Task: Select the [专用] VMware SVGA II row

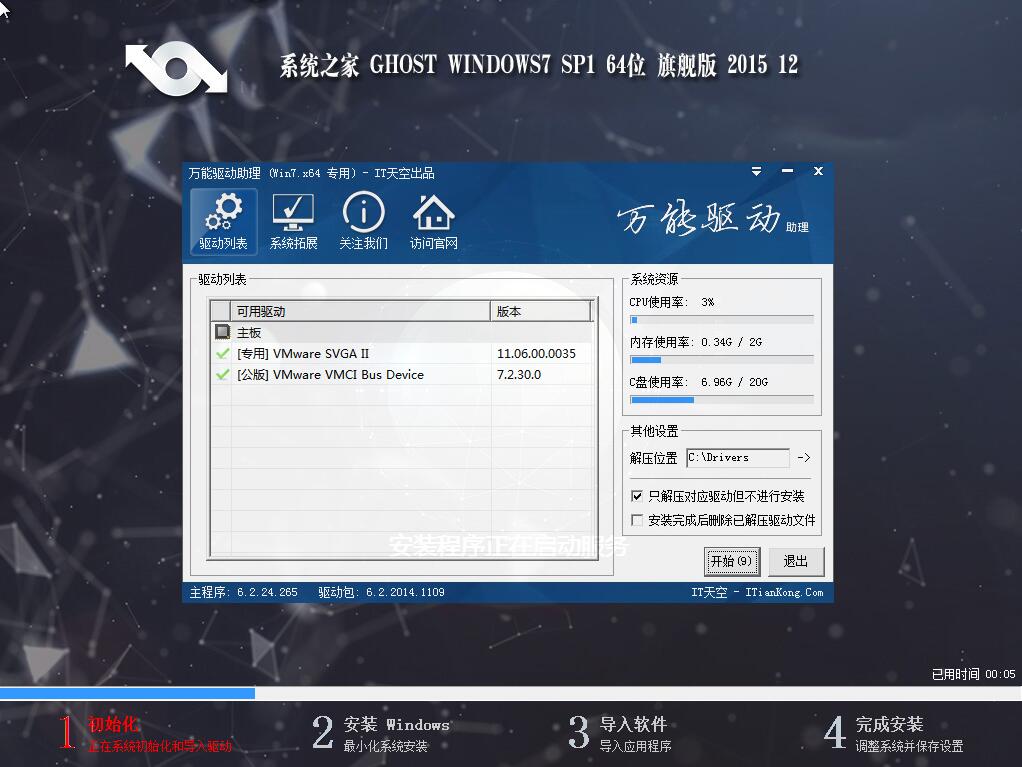Action: click(402, 354)
